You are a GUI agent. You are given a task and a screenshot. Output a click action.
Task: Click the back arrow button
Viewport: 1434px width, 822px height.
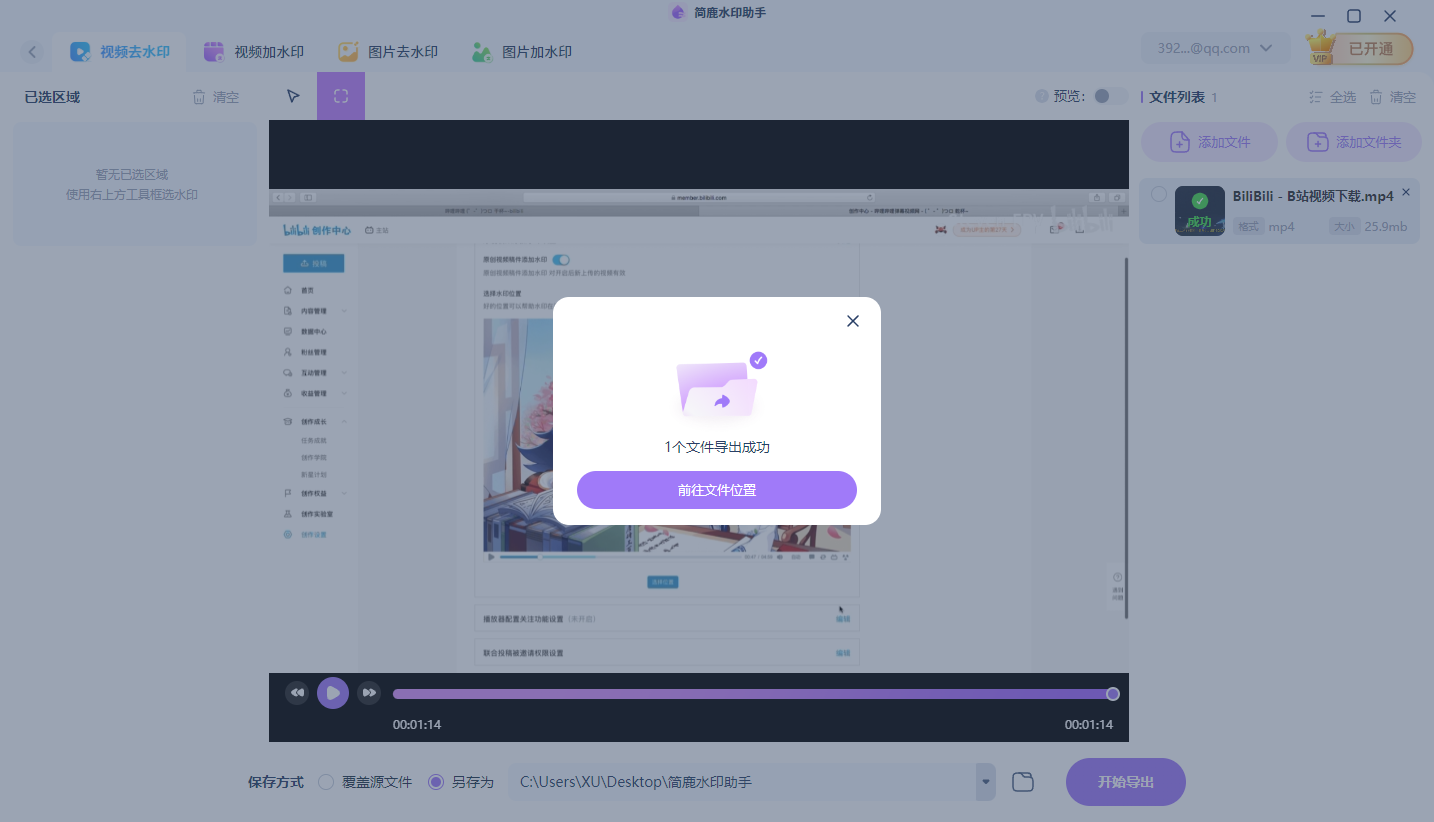pos(33,52)
